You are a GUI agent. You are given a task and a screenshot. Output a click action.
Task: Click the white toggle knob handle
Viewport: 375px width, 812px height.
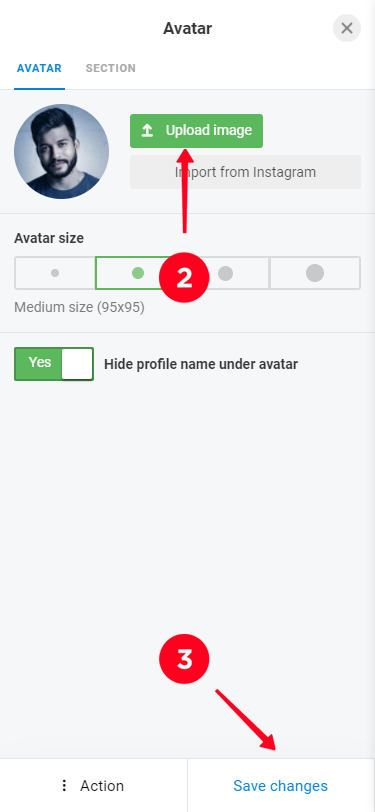click(77, 364)
